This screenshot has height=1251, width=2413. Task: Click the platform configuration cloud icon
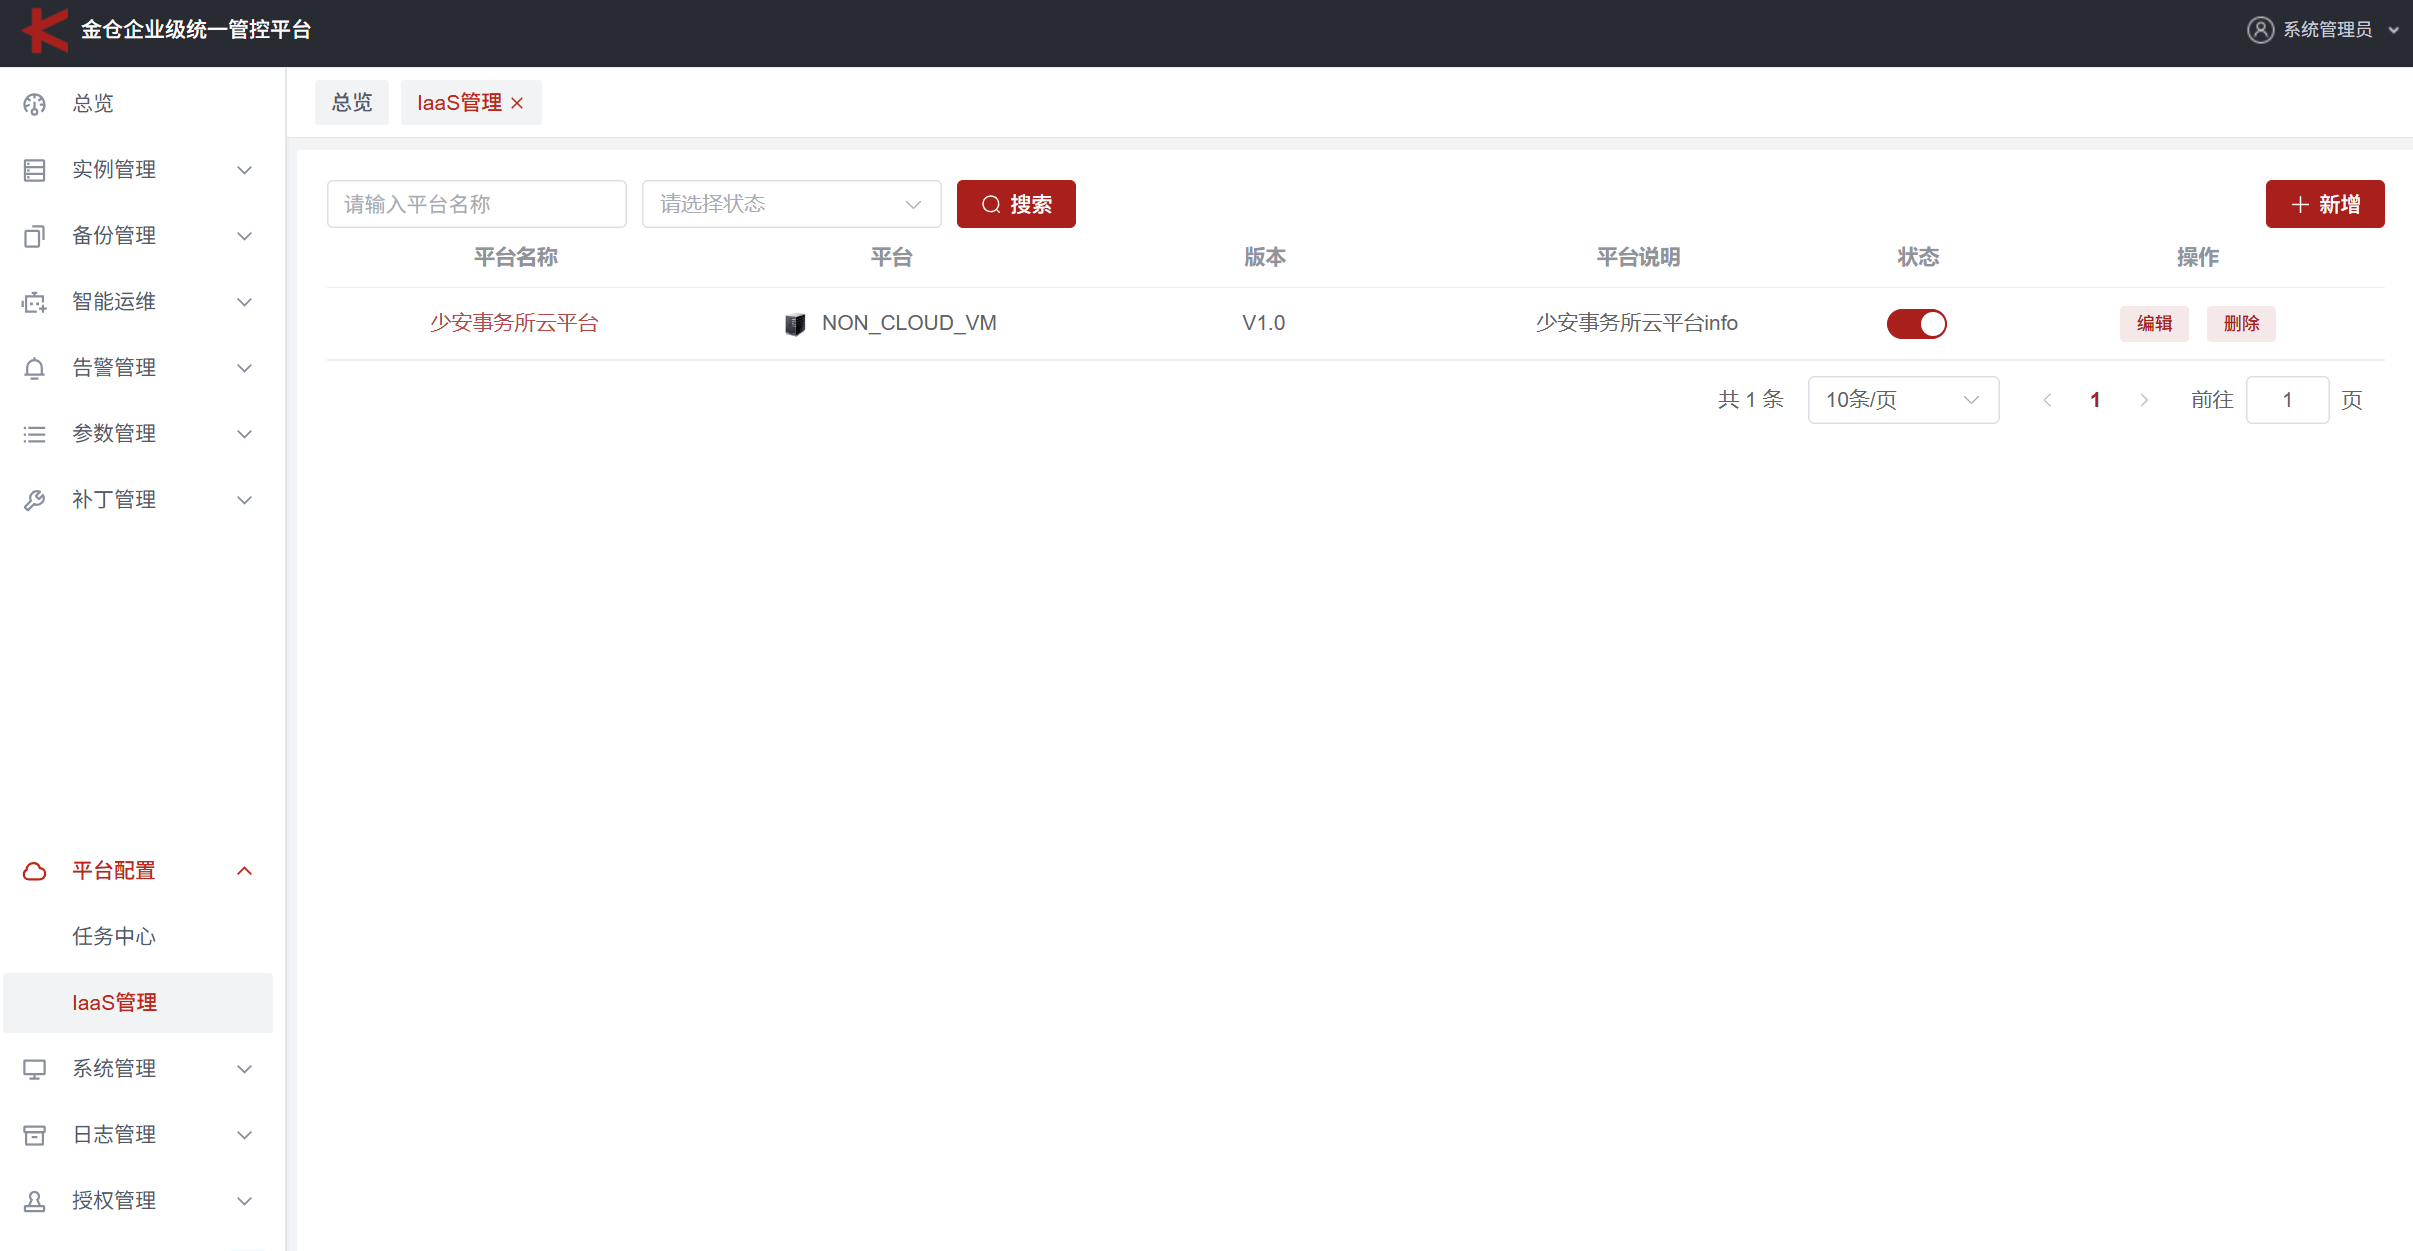tap(35, 871)
